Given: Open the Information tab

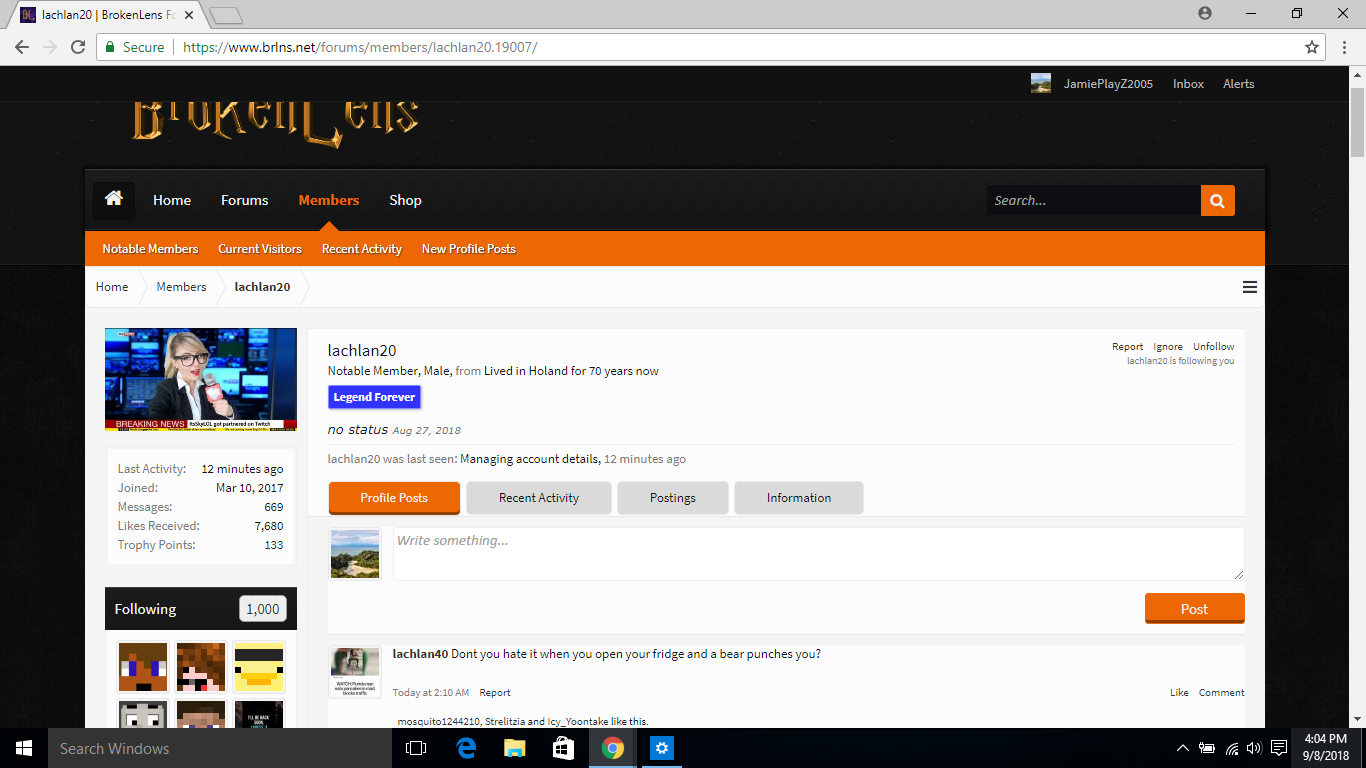Looking at the screenshot, I should click(x=799, y=498).
